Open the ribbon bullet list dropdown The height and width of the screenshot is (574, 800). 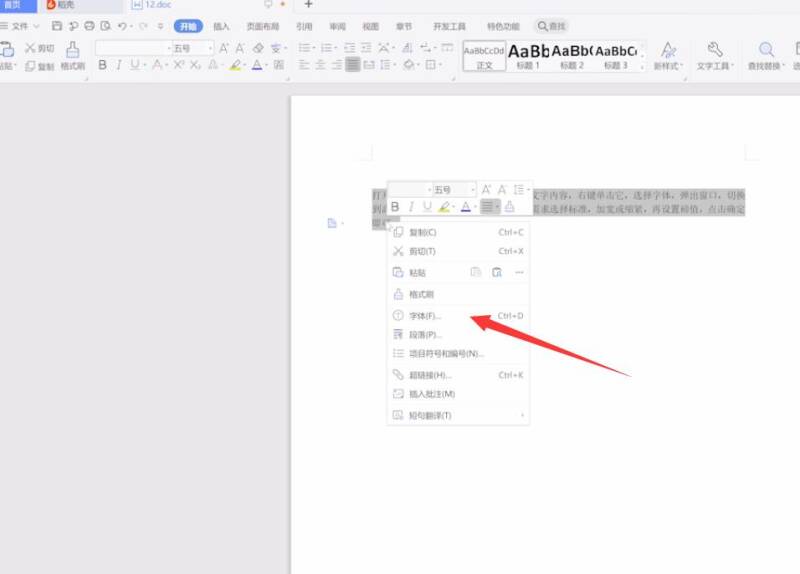point(314,48)
